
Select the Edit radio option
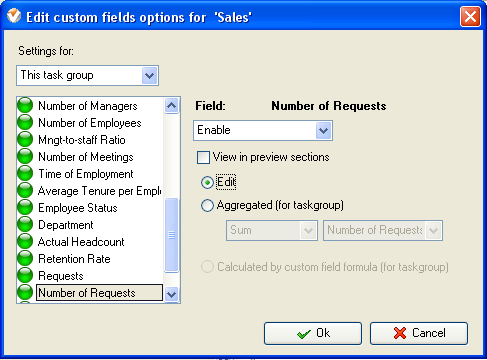coord(207,182)
